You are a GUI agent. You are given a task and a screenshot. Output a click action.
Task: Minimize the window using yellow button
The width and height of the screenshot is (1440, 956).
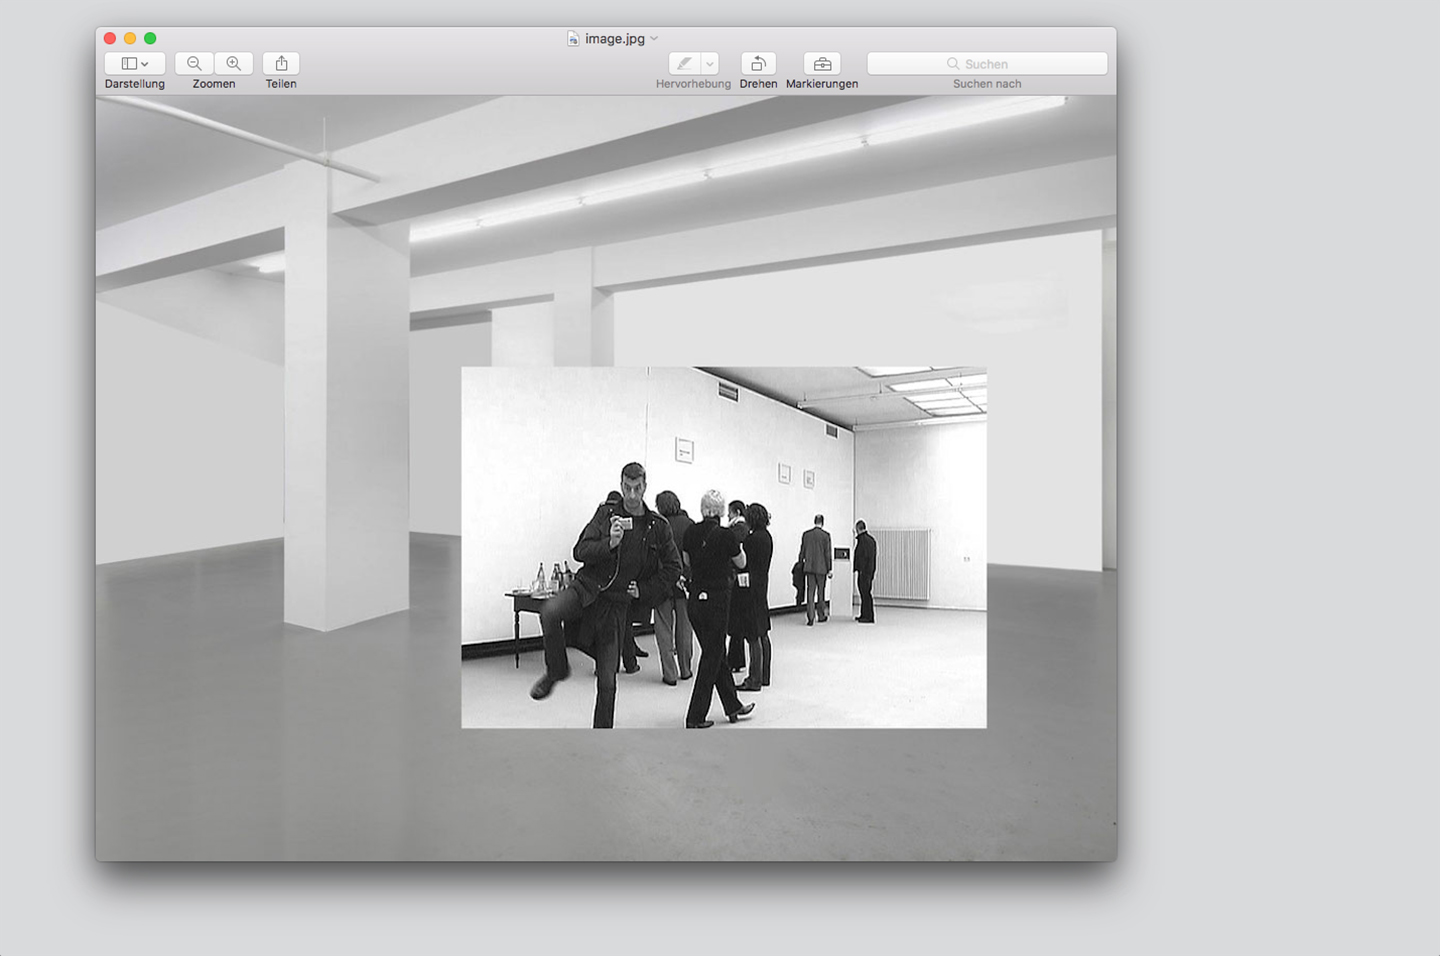click(x=130, y=38)
